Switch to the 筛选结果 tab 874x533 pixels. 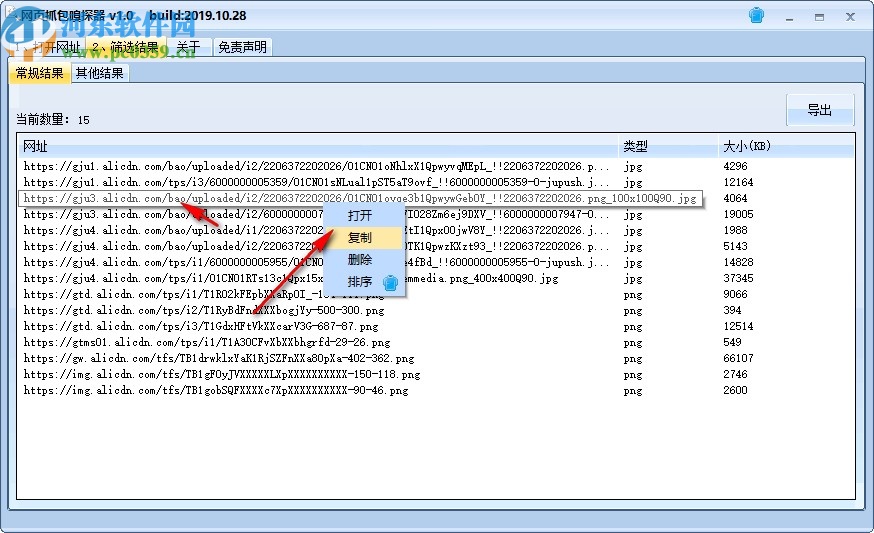(126, 47)
